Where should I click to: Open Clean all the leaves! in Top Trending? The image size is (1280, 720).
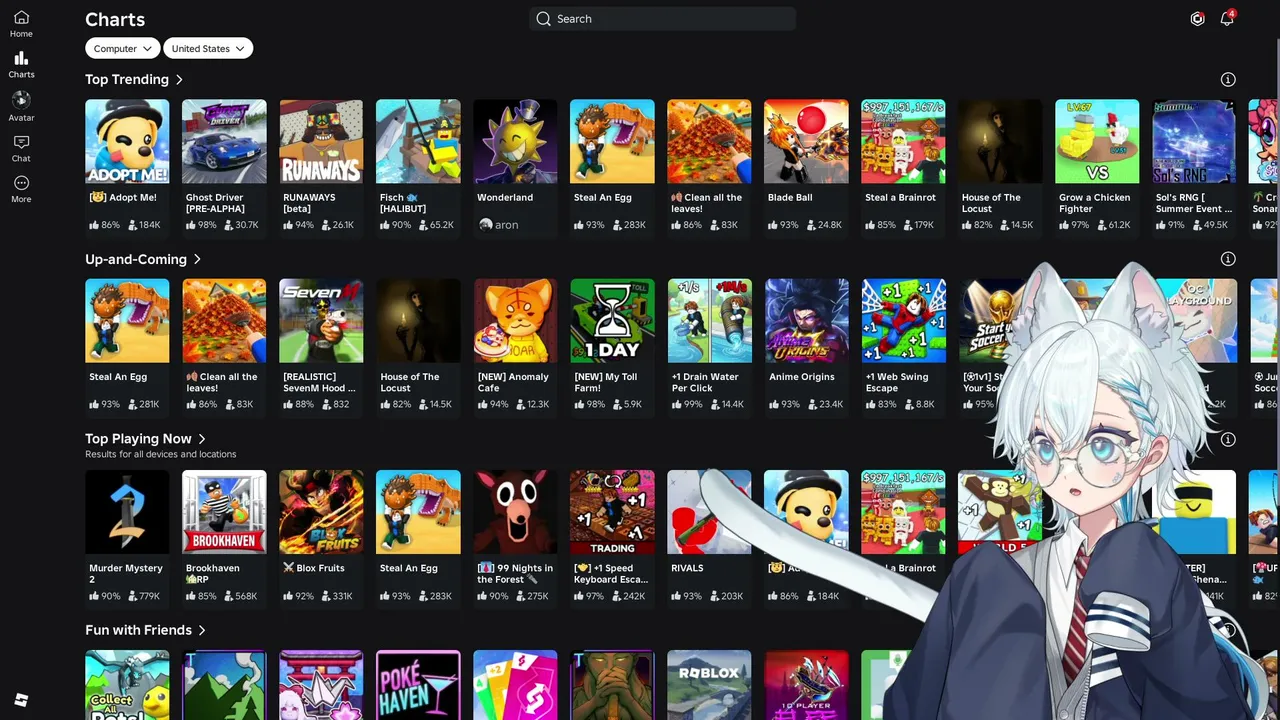coord(709,141)
